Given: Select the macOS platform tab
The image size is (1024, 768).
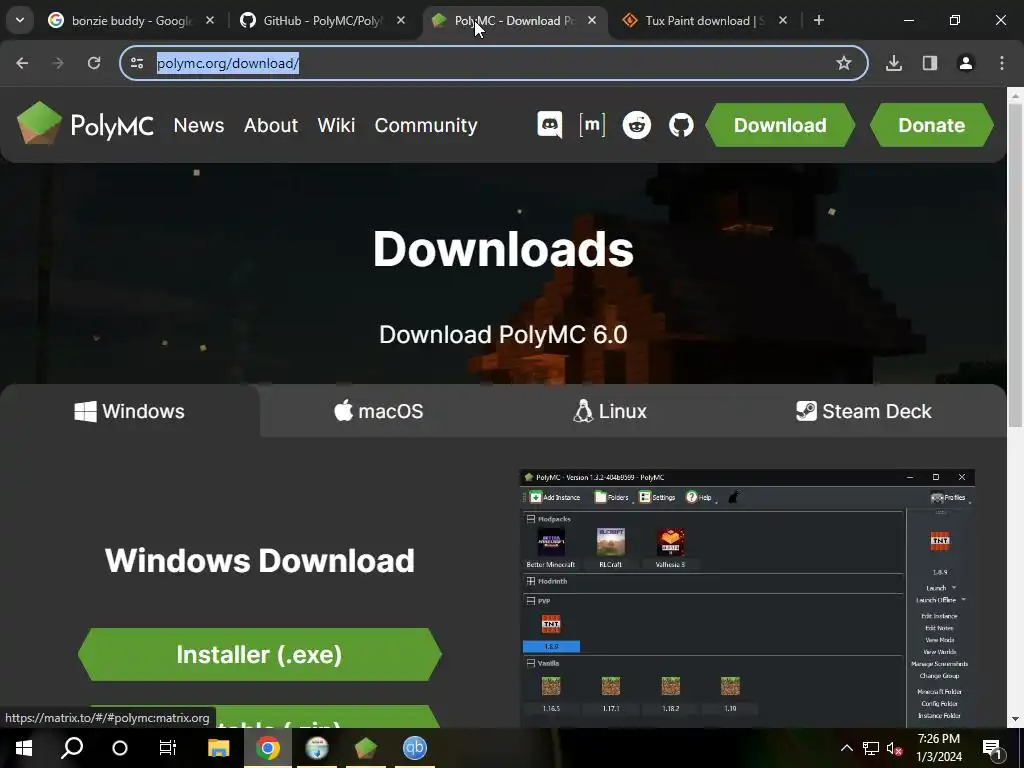Looking at the screenshot, I should tap(379, 411).
